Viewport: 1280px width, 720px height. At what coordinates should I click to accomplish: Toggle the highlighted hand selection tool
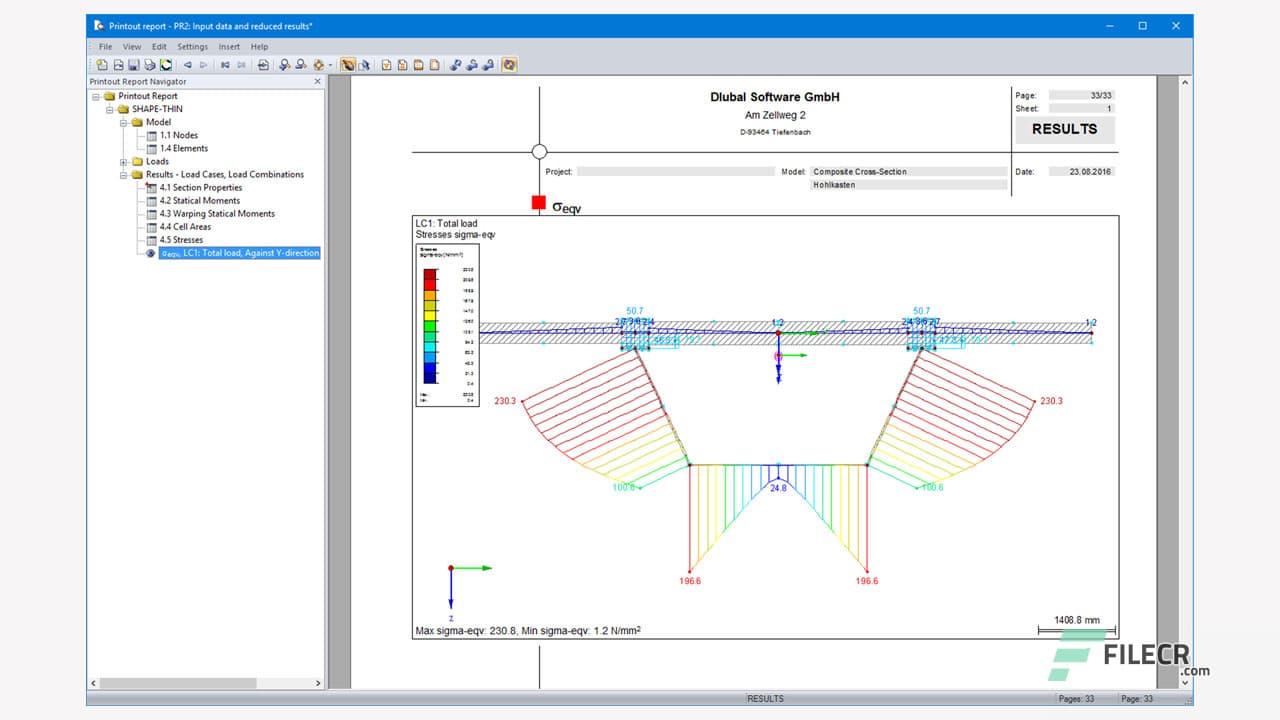tap(348, 65)
